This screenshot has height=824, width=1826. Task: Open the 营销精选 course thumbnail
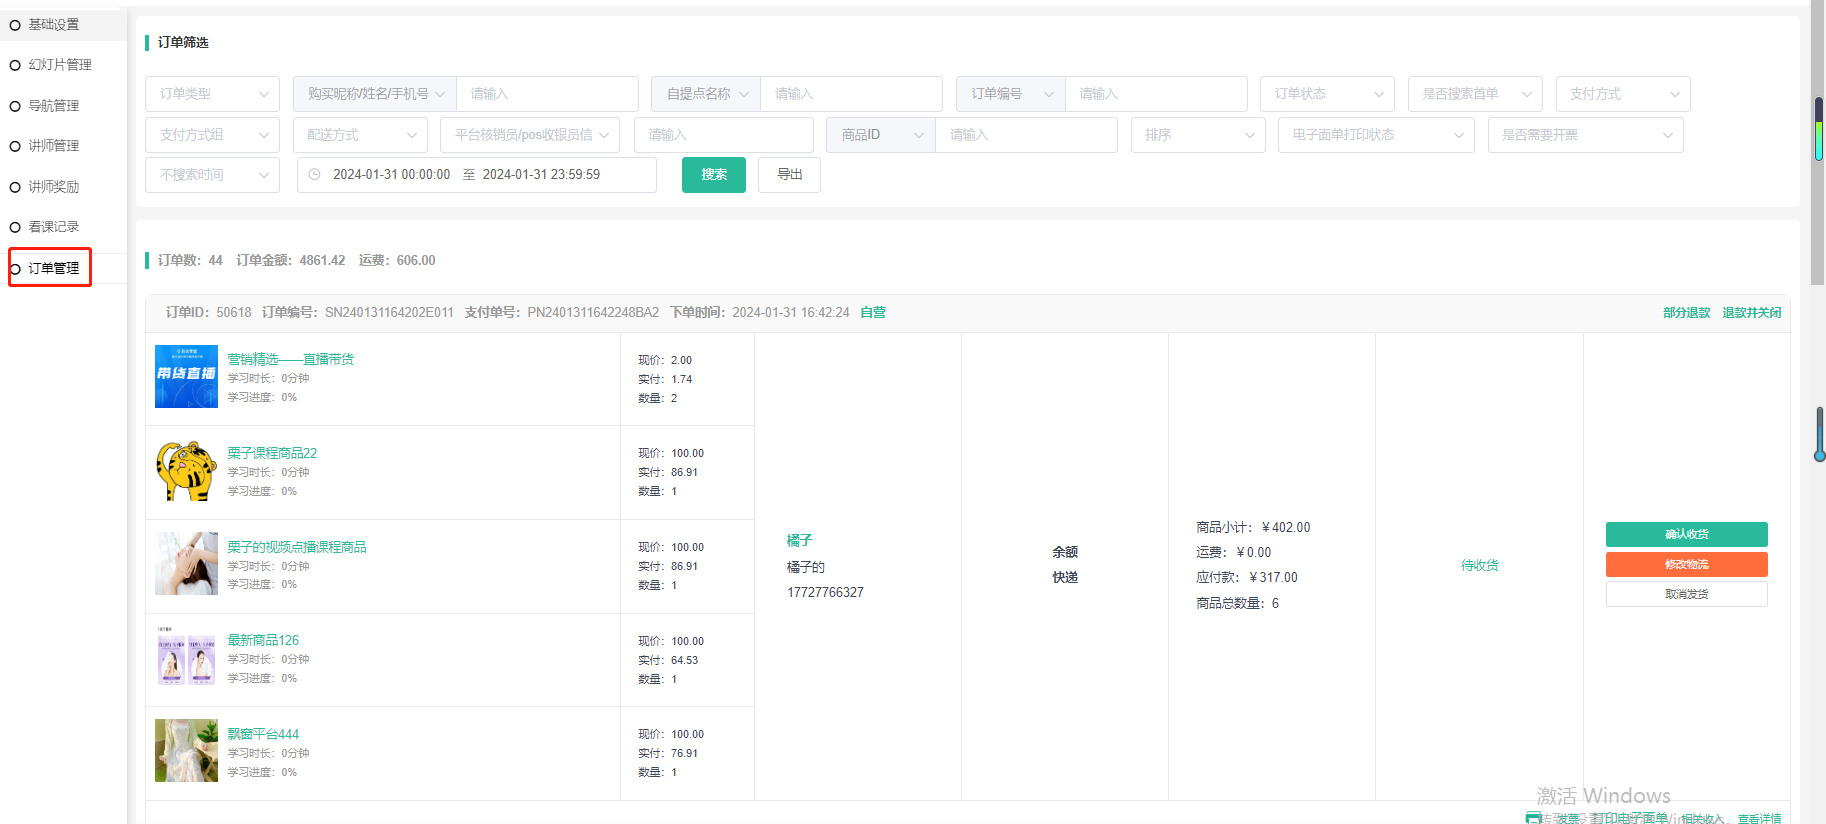pyautogui.click(x=186, y=377)
